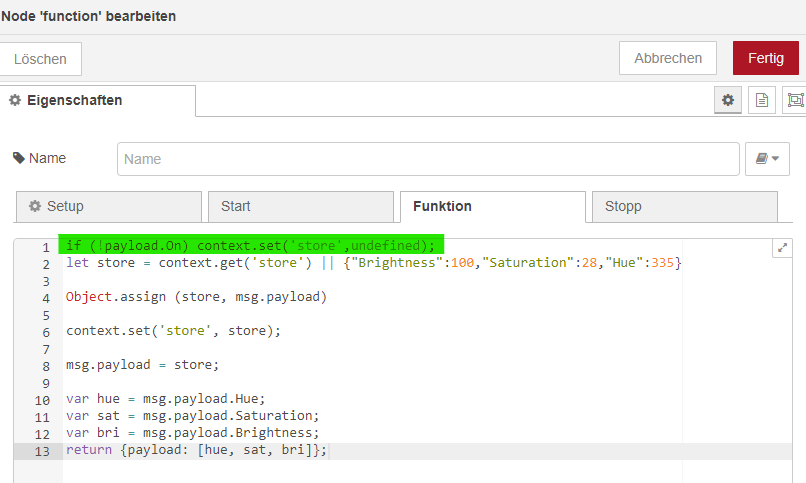Expand the code editor to fullscreen
806x483 pixels.
(782, 248)
